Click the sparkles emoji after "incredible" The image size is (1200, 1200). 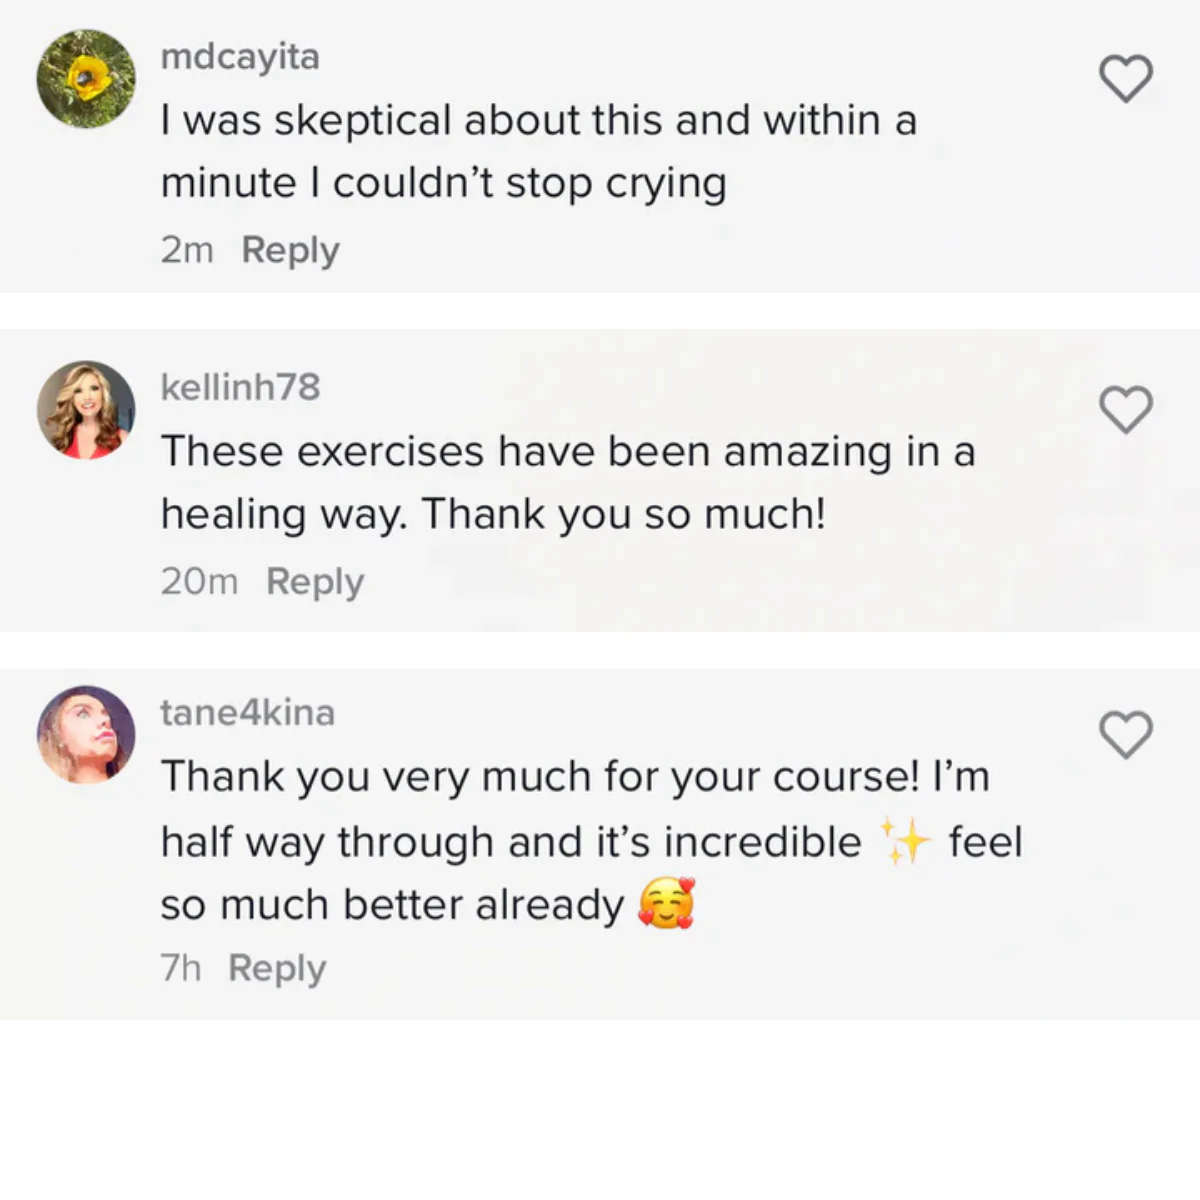pos(904,841)
